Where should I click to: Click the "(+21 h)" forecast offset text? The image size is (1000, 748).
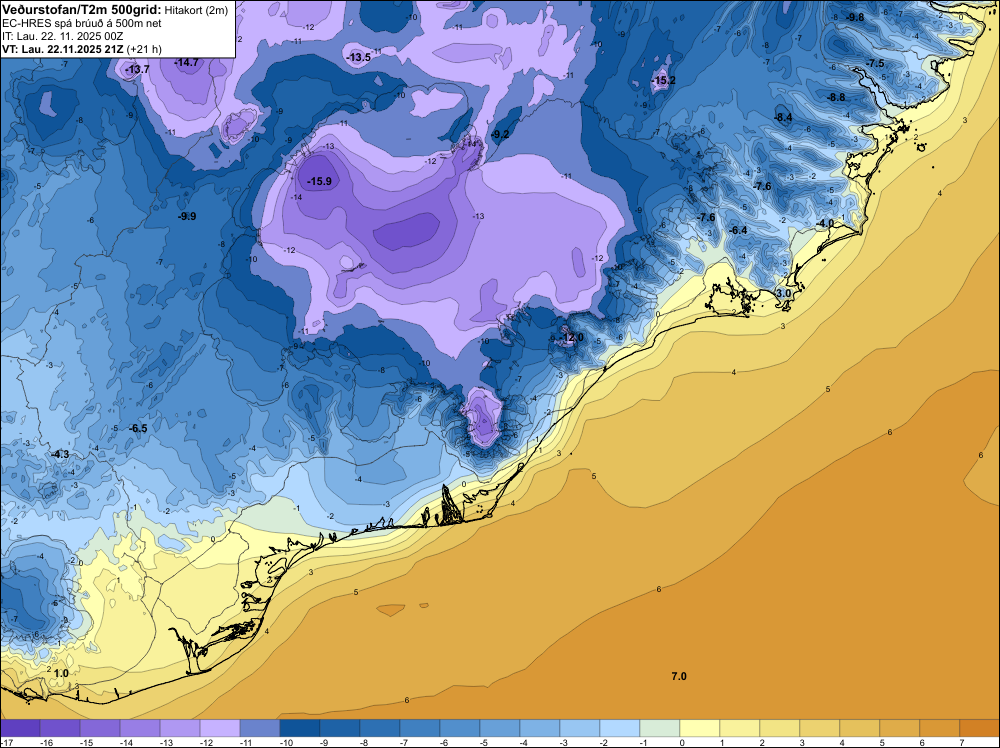click(144, 49)
